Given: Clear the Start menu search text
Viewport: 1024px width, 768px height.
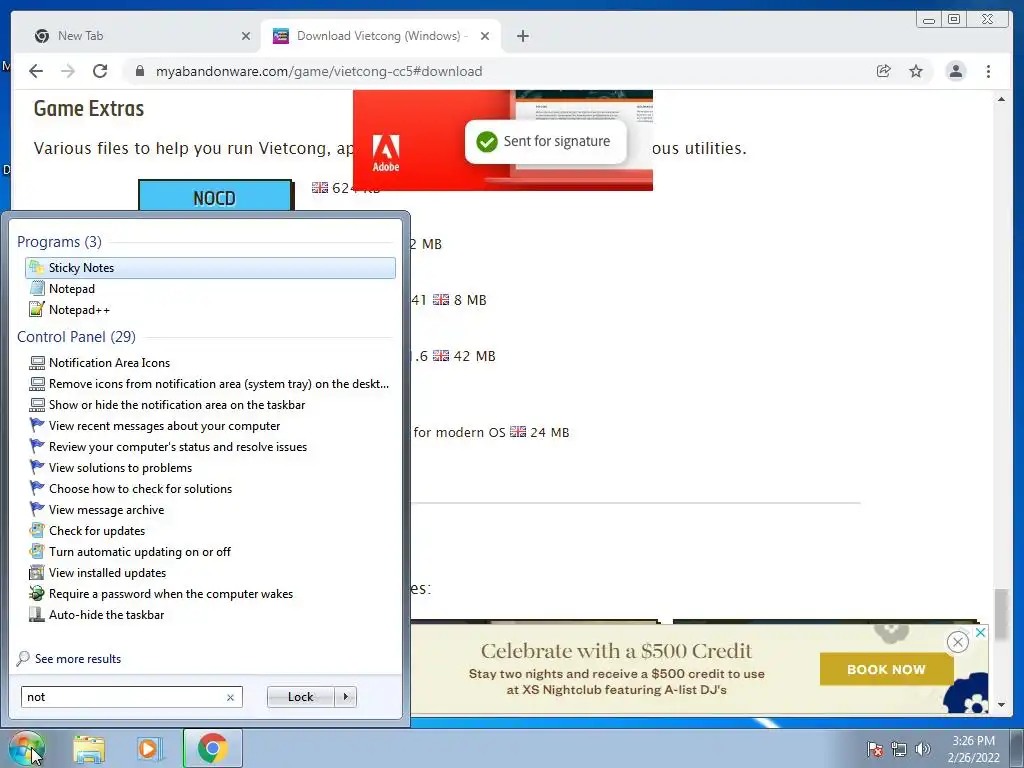Looking at the screenshot, I should coord(230,697).
